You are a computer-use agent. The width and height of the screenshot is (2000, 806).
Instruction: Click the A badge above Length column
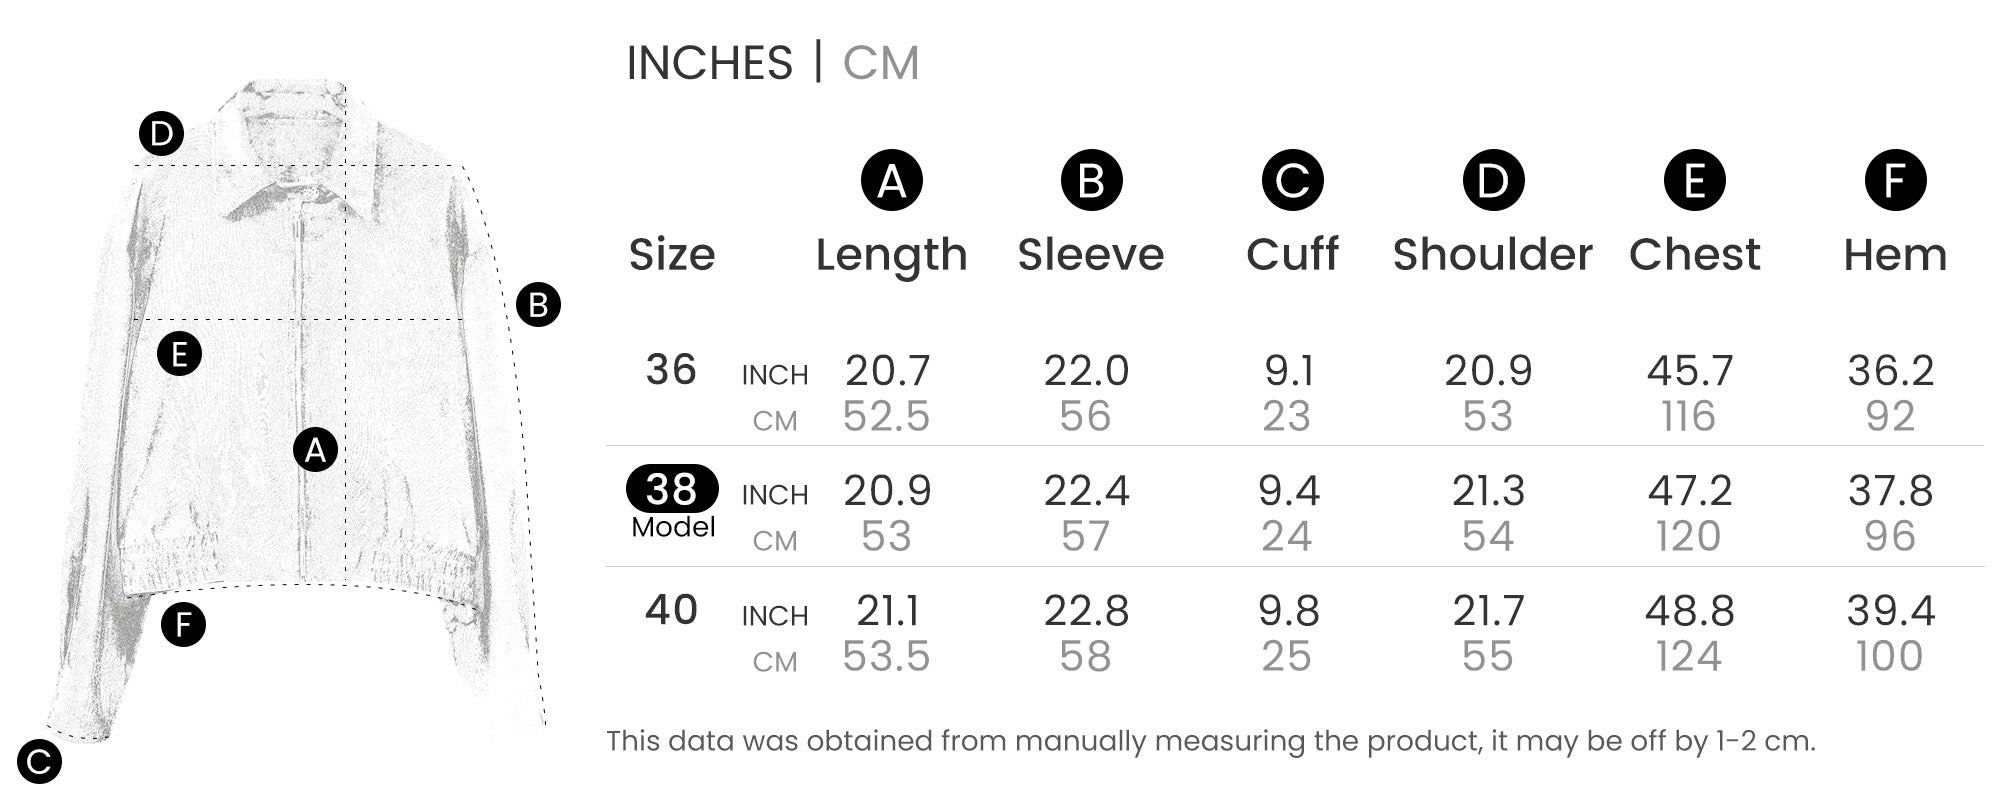(x=891, y=181)
